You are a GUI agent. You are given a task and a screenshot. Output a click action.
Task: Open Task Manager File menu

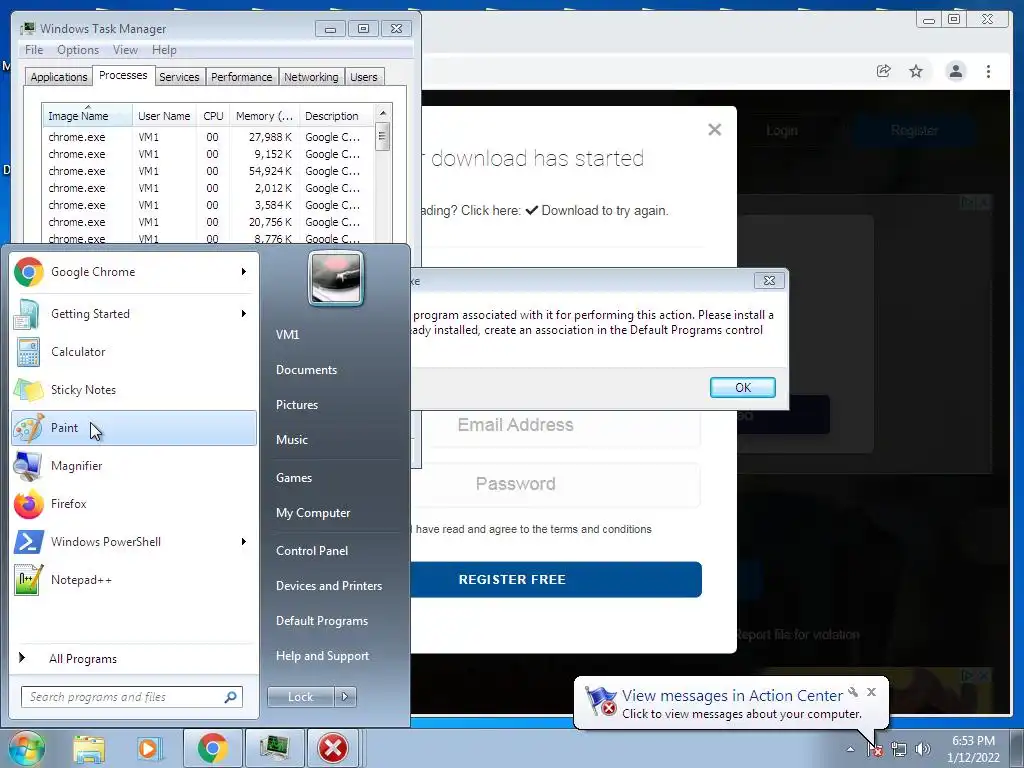click(x=34, y=50)
